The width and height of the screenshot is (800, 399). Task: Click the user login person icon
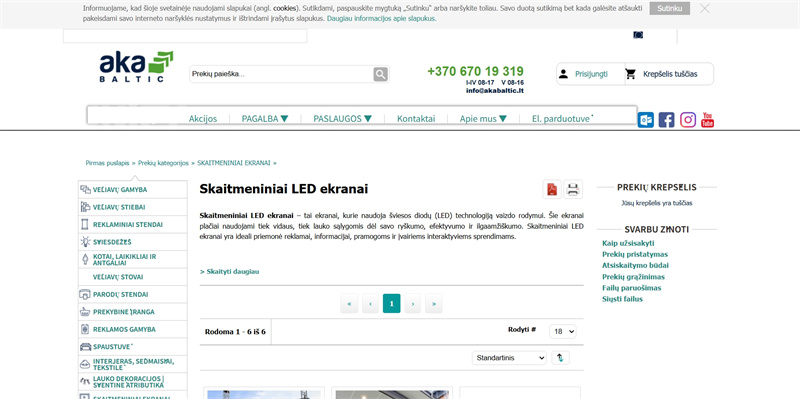click(563, 74)
